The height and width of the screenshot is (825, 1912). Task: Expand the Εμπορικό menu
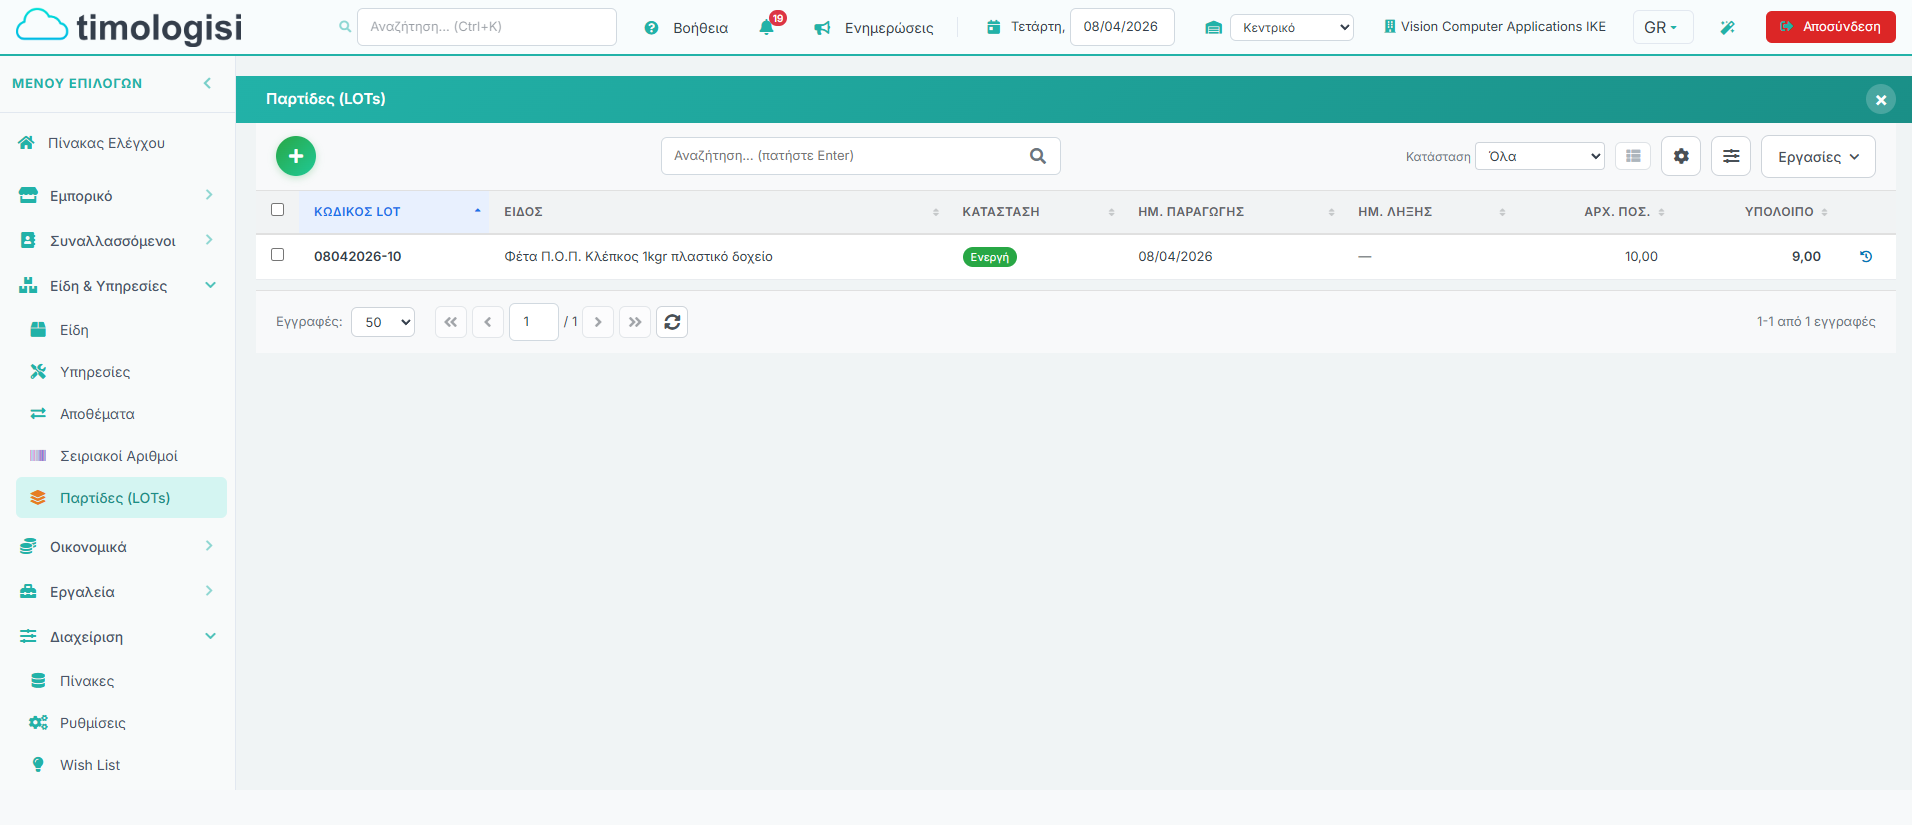click(117, 196)
